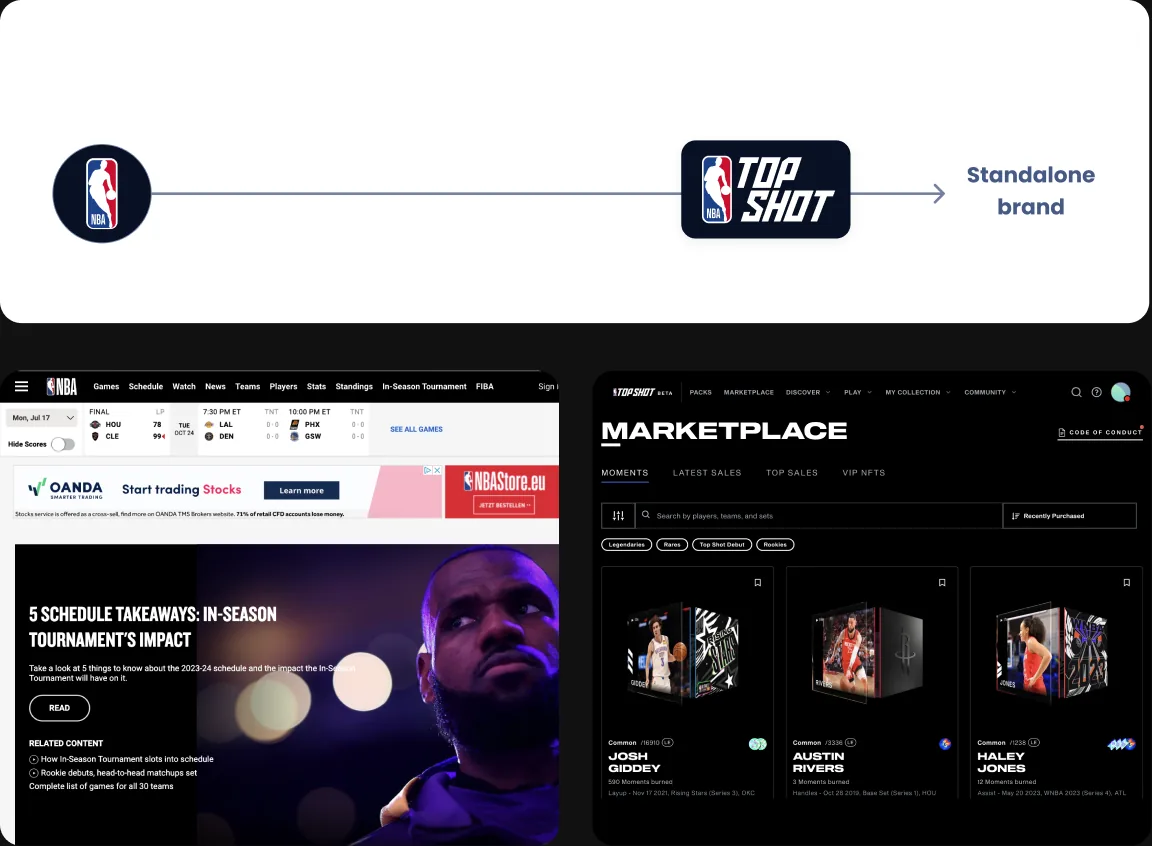
Task: Click the Code of Conduct document icon
Action: (x=1062, y=433)
